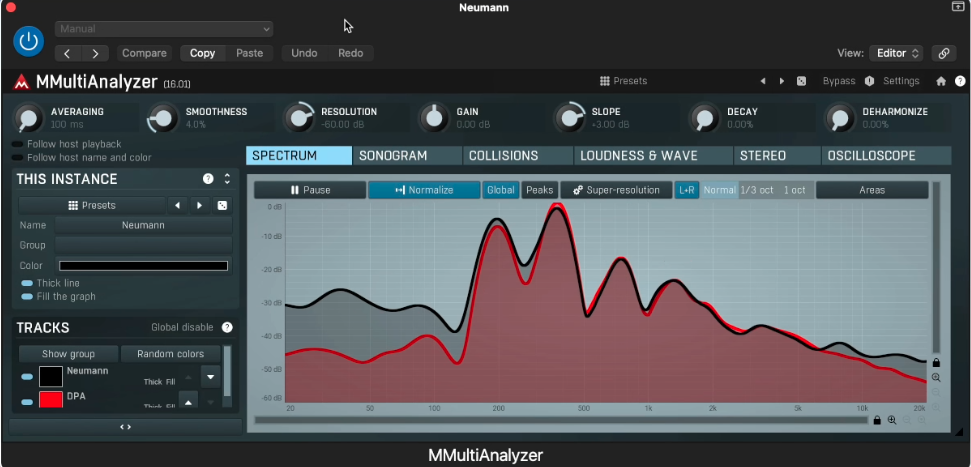This screenshot has width=971, height=467.
Task: Open the Oscilloscope tab
Action: tap(886, 155)
